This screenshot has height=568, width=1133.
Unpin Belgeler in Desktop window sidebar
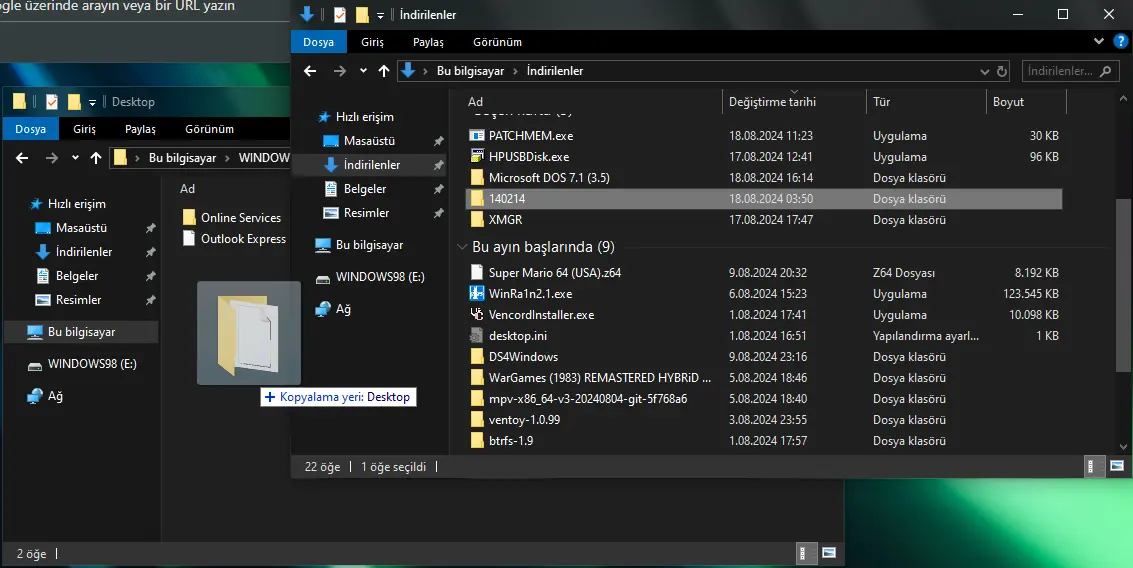(150, 275)
